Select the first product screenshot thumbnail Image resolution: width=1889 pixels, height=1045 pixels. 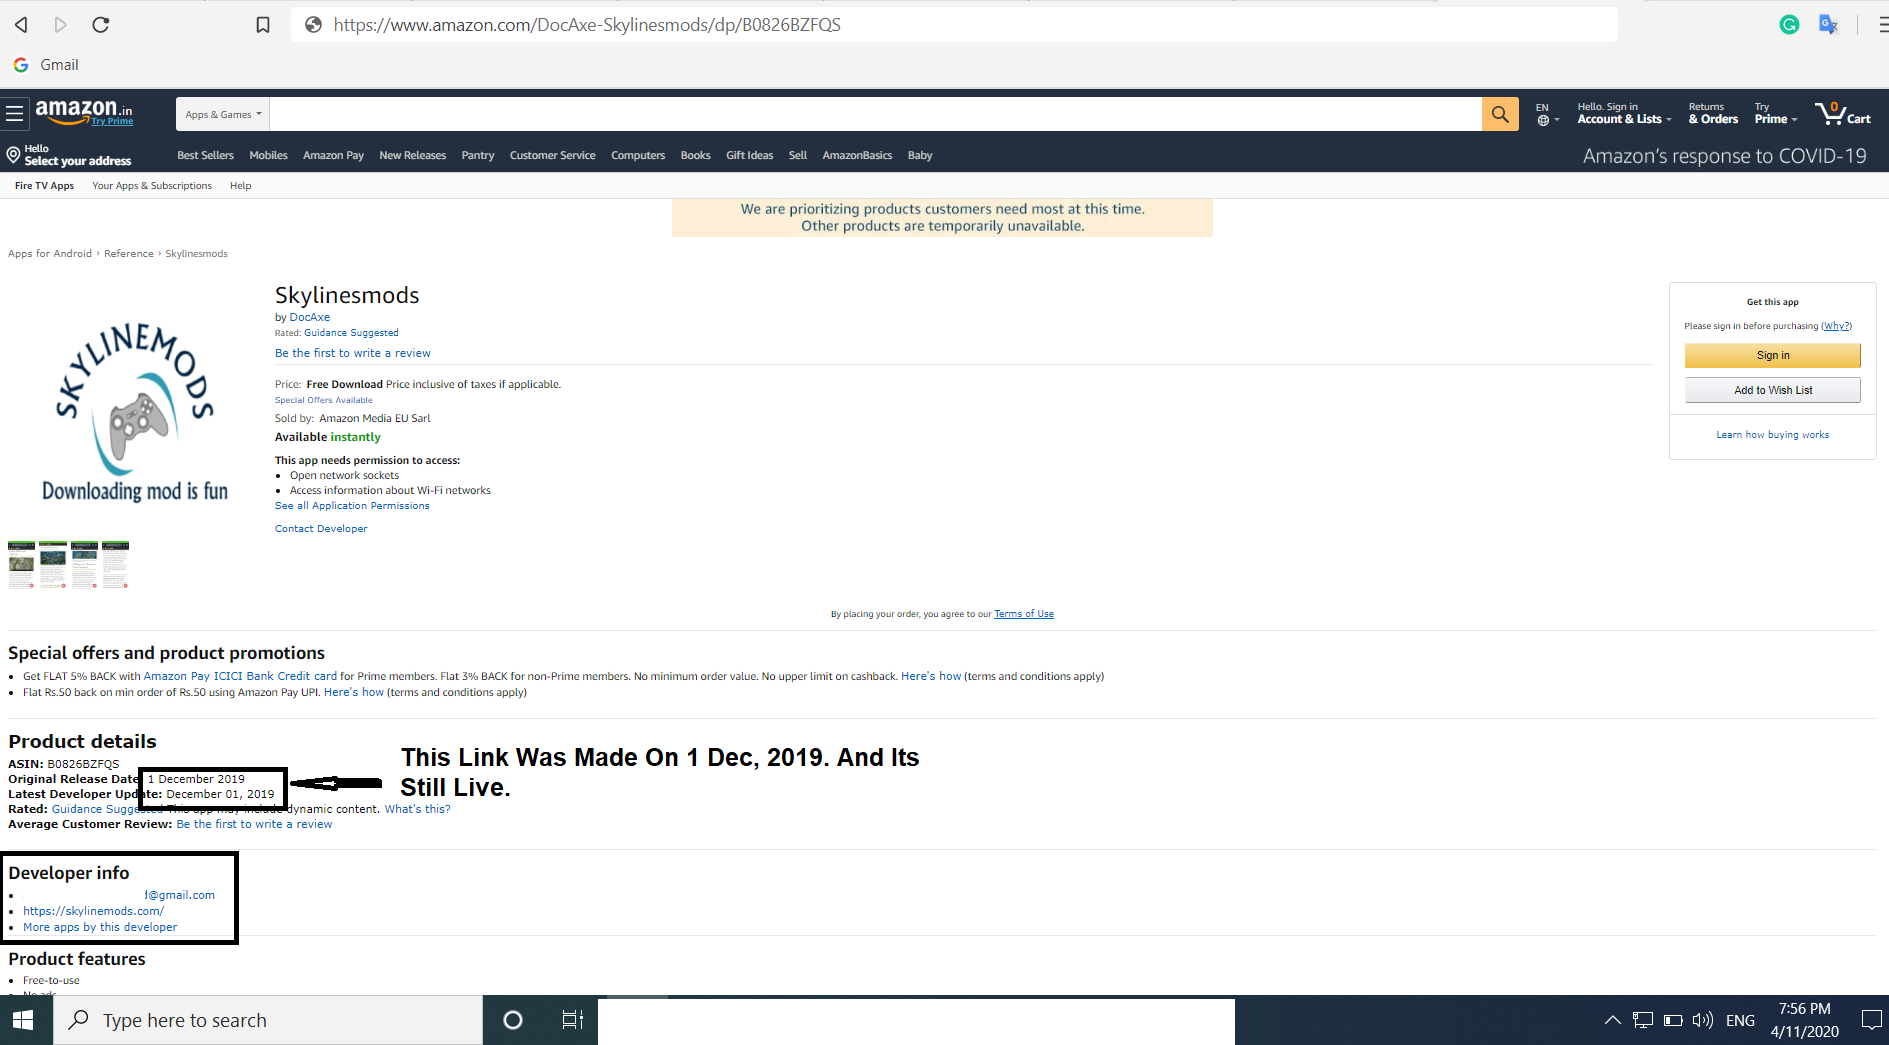20,564
